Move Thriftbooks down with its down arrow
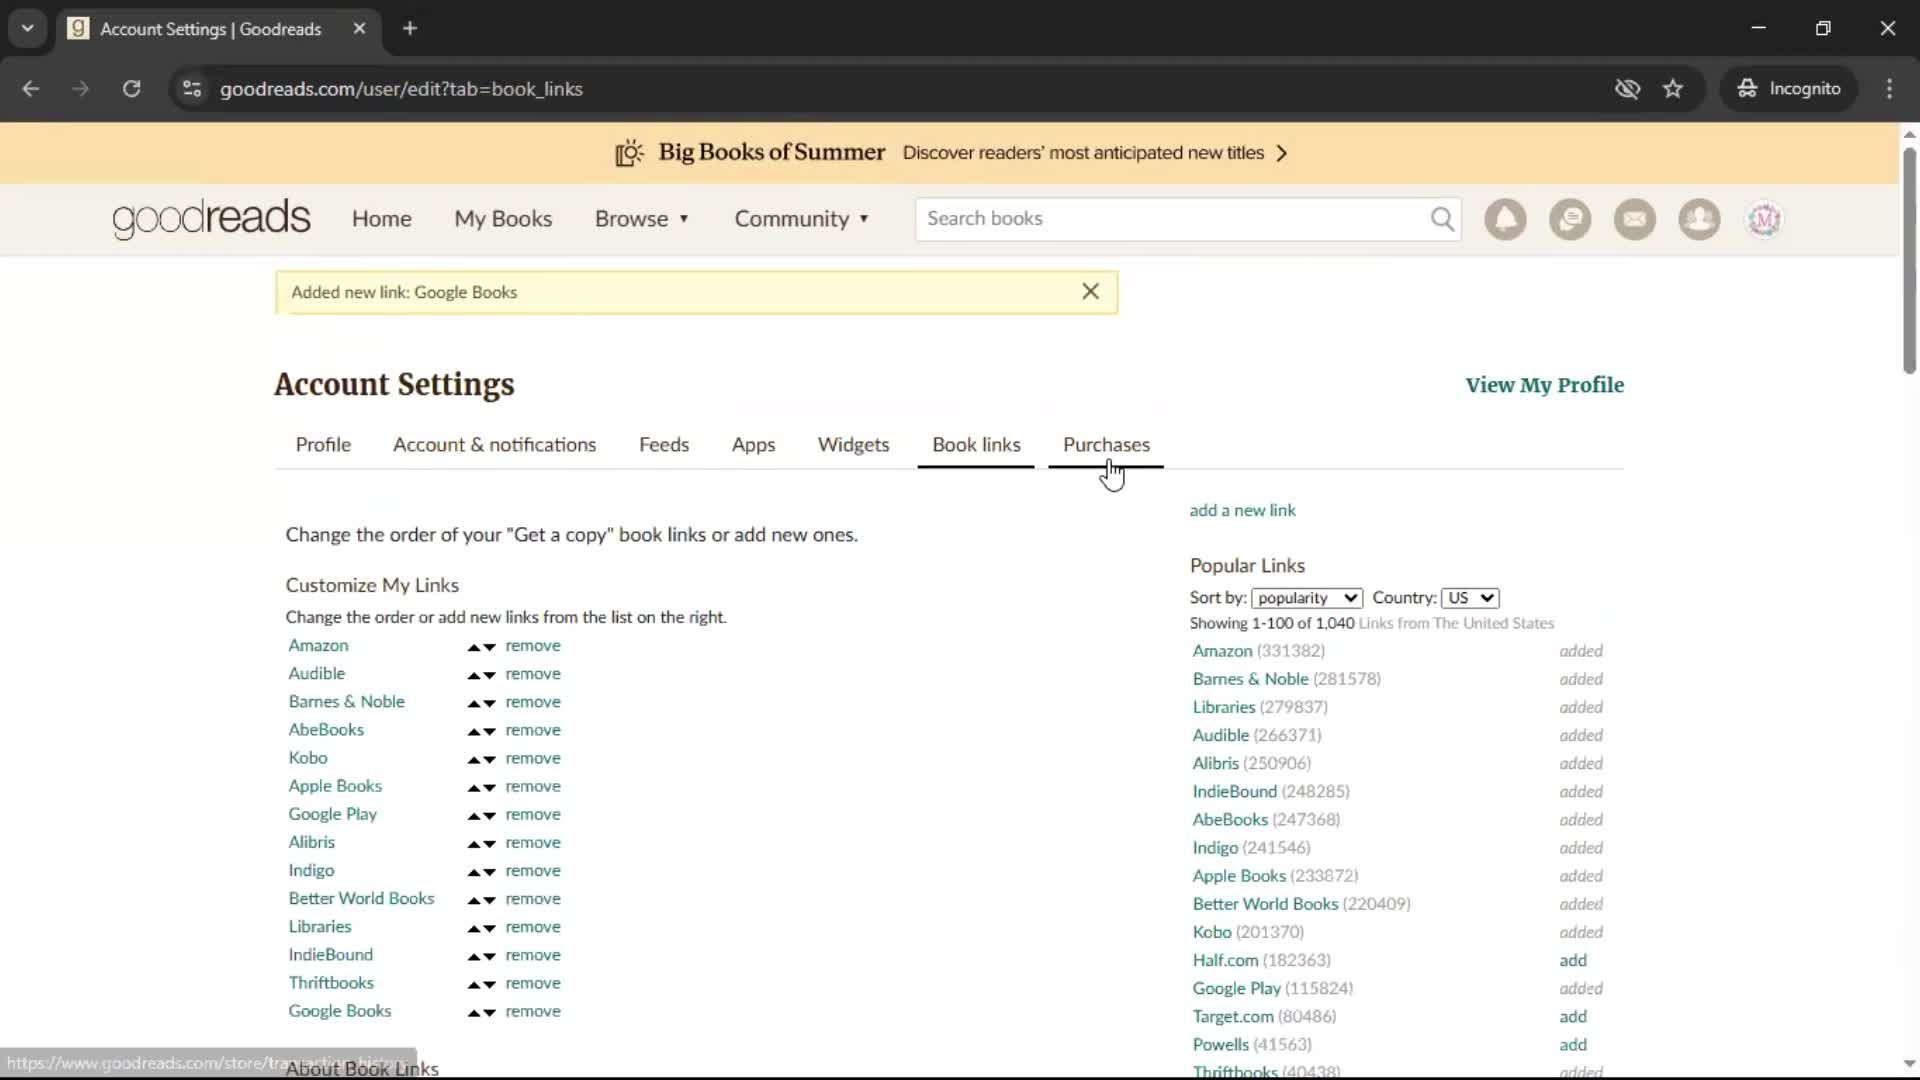Image resolution: width=1920 pixels, height=1080 pixels. tap(489, 985)
